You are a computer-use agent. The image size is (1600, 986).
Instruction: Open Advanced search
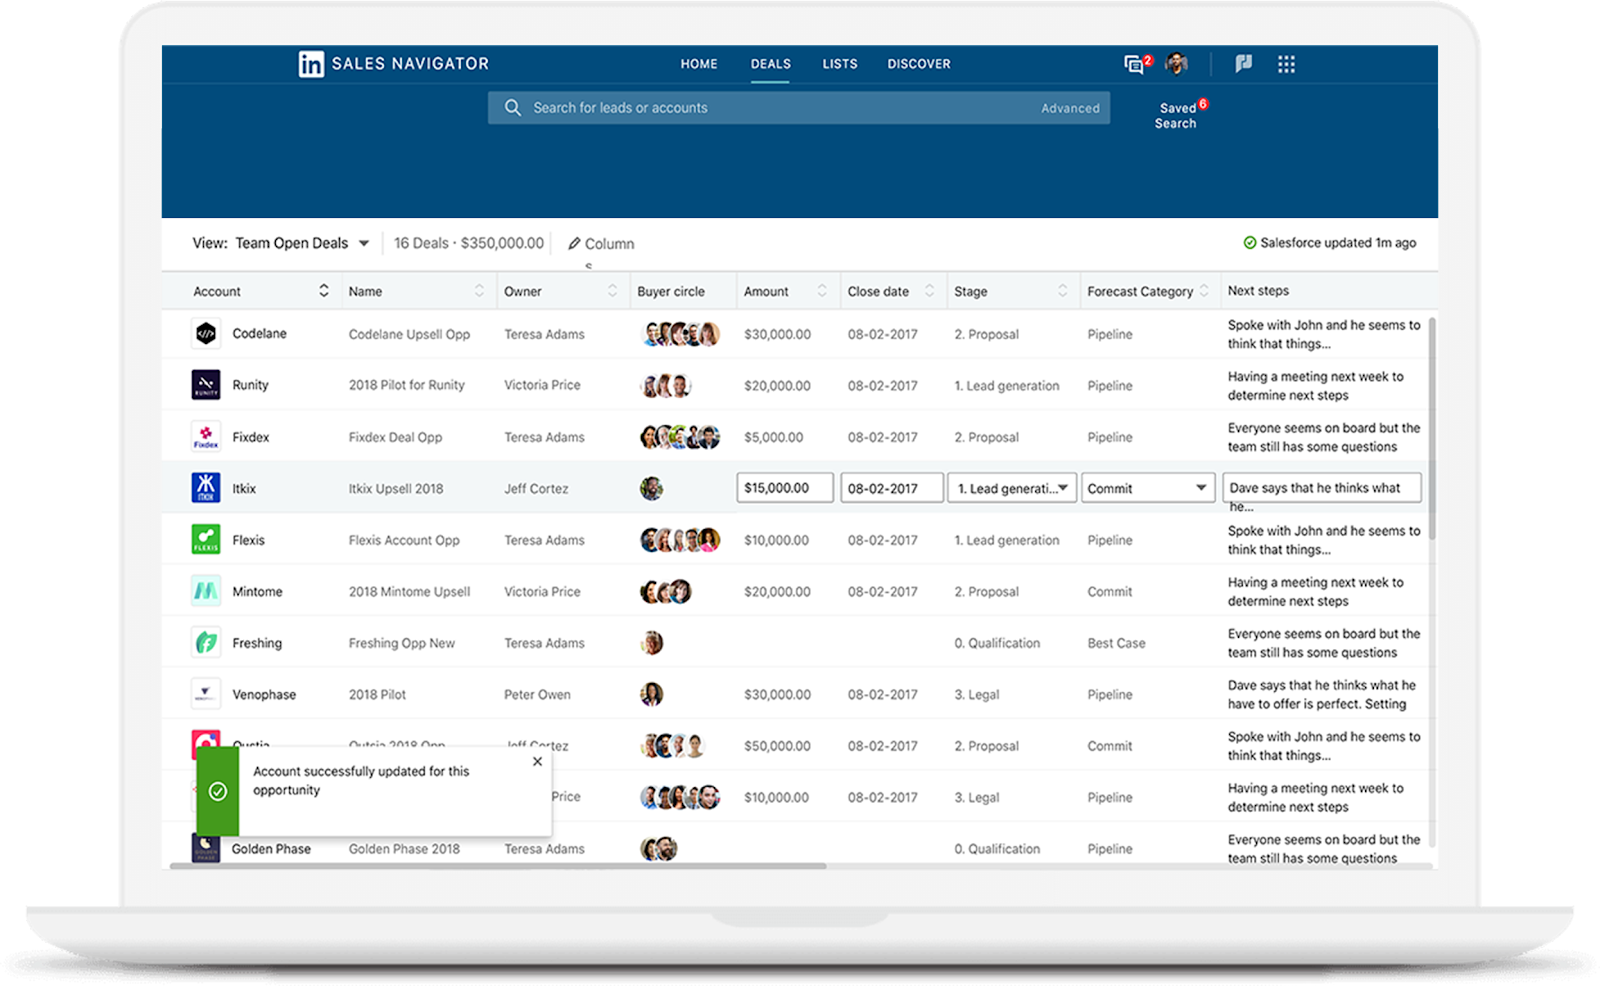click(x=1070, y=108)
